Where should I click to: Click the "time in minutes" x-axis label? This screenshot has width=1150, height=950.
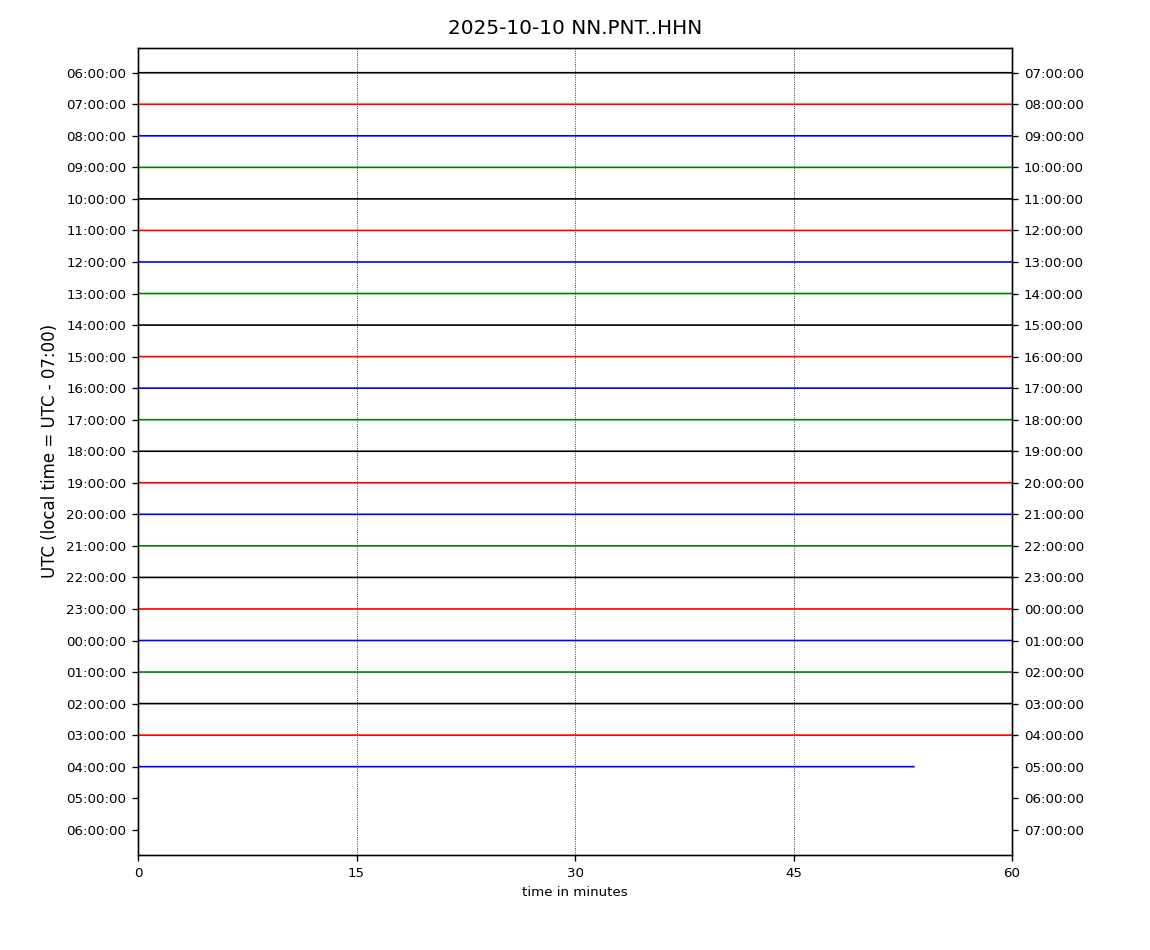click(574, 892)
